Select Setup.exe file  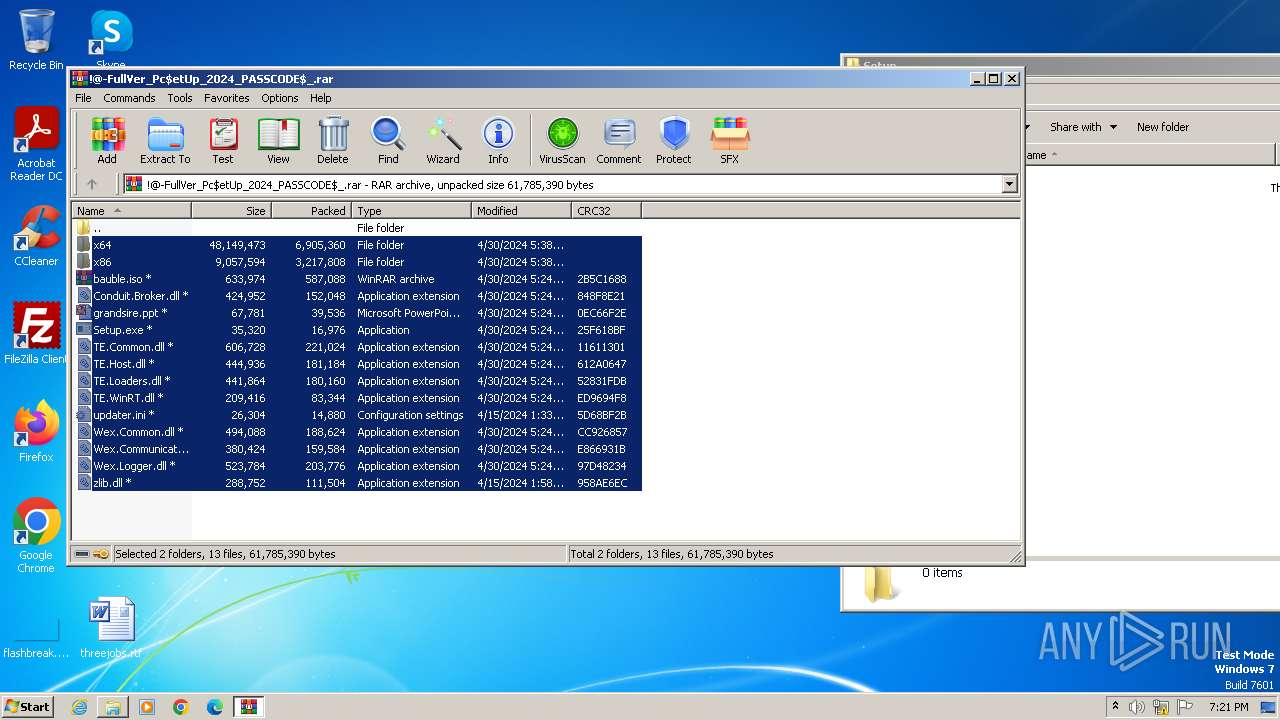click(358, 330)
